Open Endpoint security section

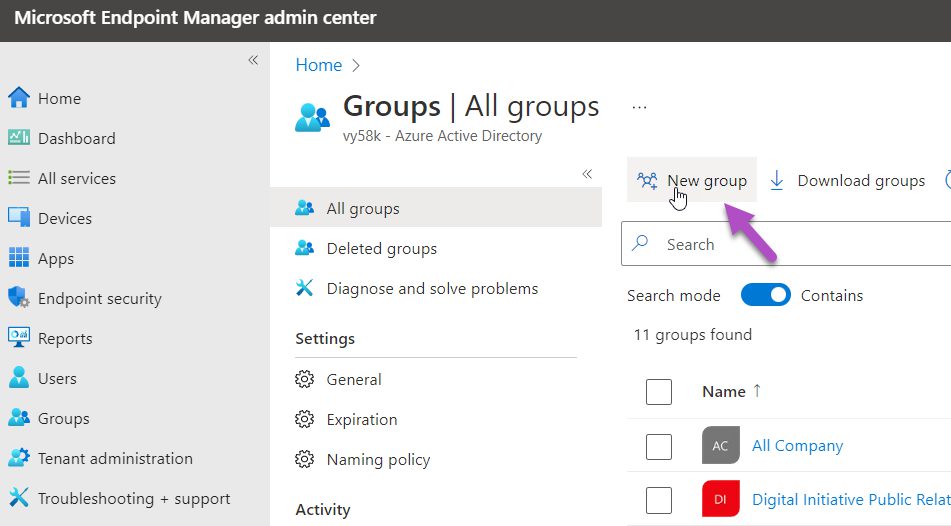[x=99, y=298]
